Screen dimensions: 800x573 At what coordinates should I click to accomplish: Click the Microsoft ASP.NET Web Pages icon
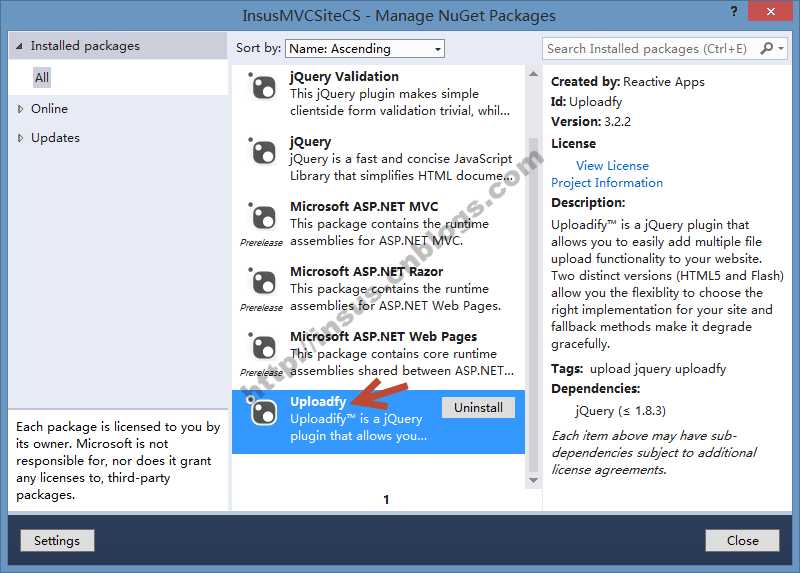[263, 346]
